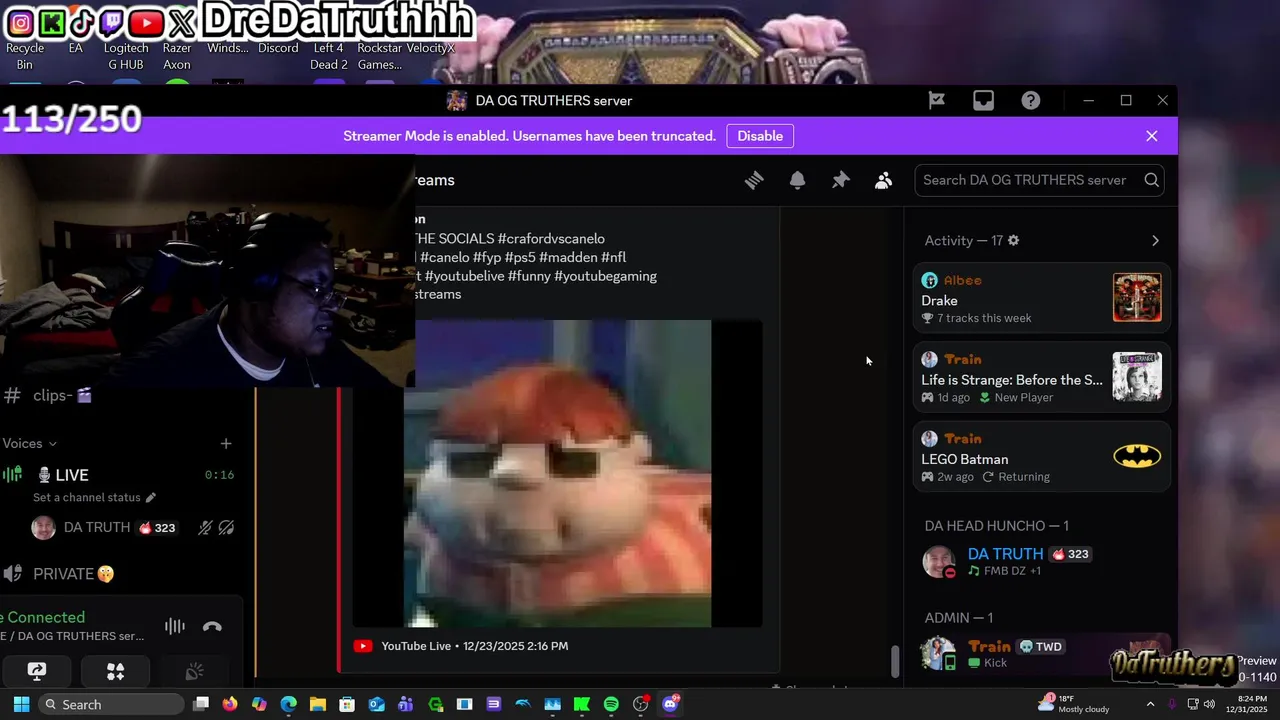The image size is (1280, 720).
Task: Click the taskbar Search box
Action: coord(111,704)
